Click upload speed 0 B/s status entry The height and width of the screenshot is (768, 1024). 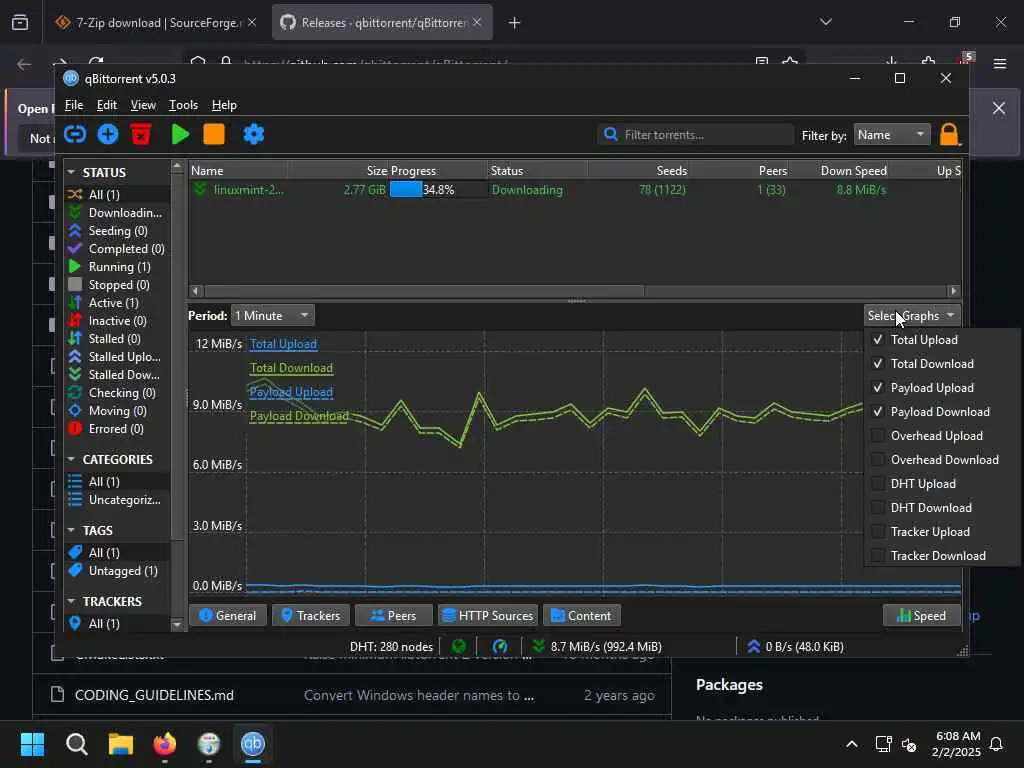[x=795, y=647]
